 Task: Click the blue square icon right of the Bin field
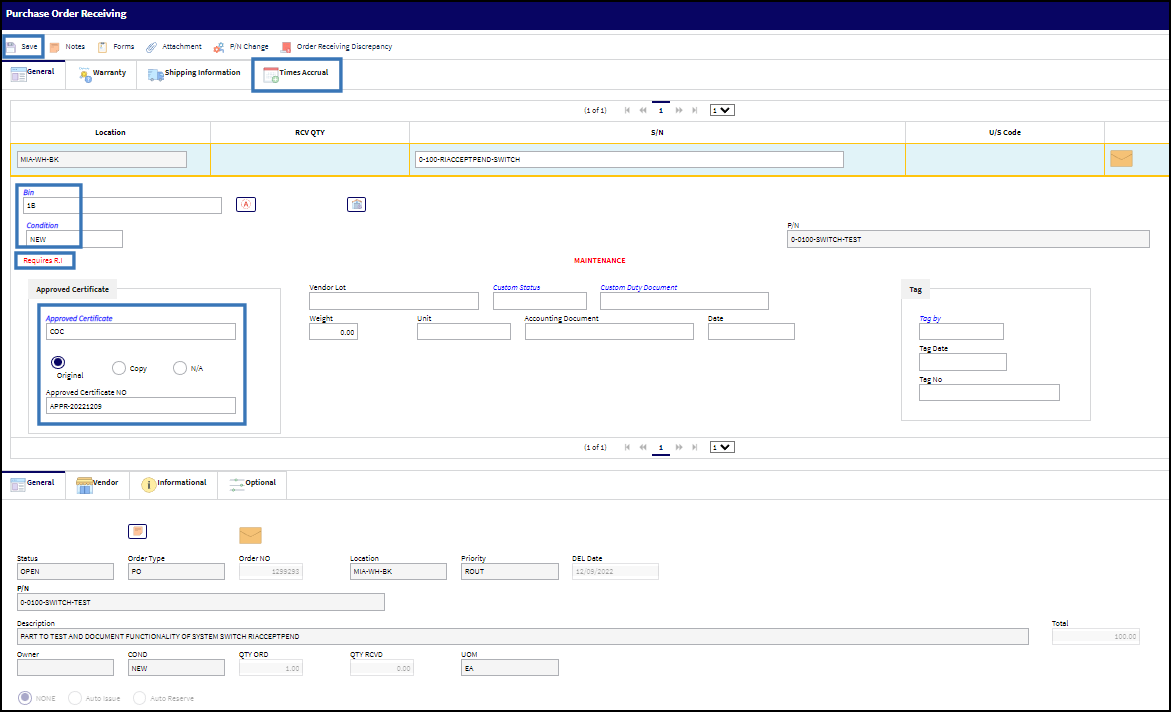coord(356,204)
